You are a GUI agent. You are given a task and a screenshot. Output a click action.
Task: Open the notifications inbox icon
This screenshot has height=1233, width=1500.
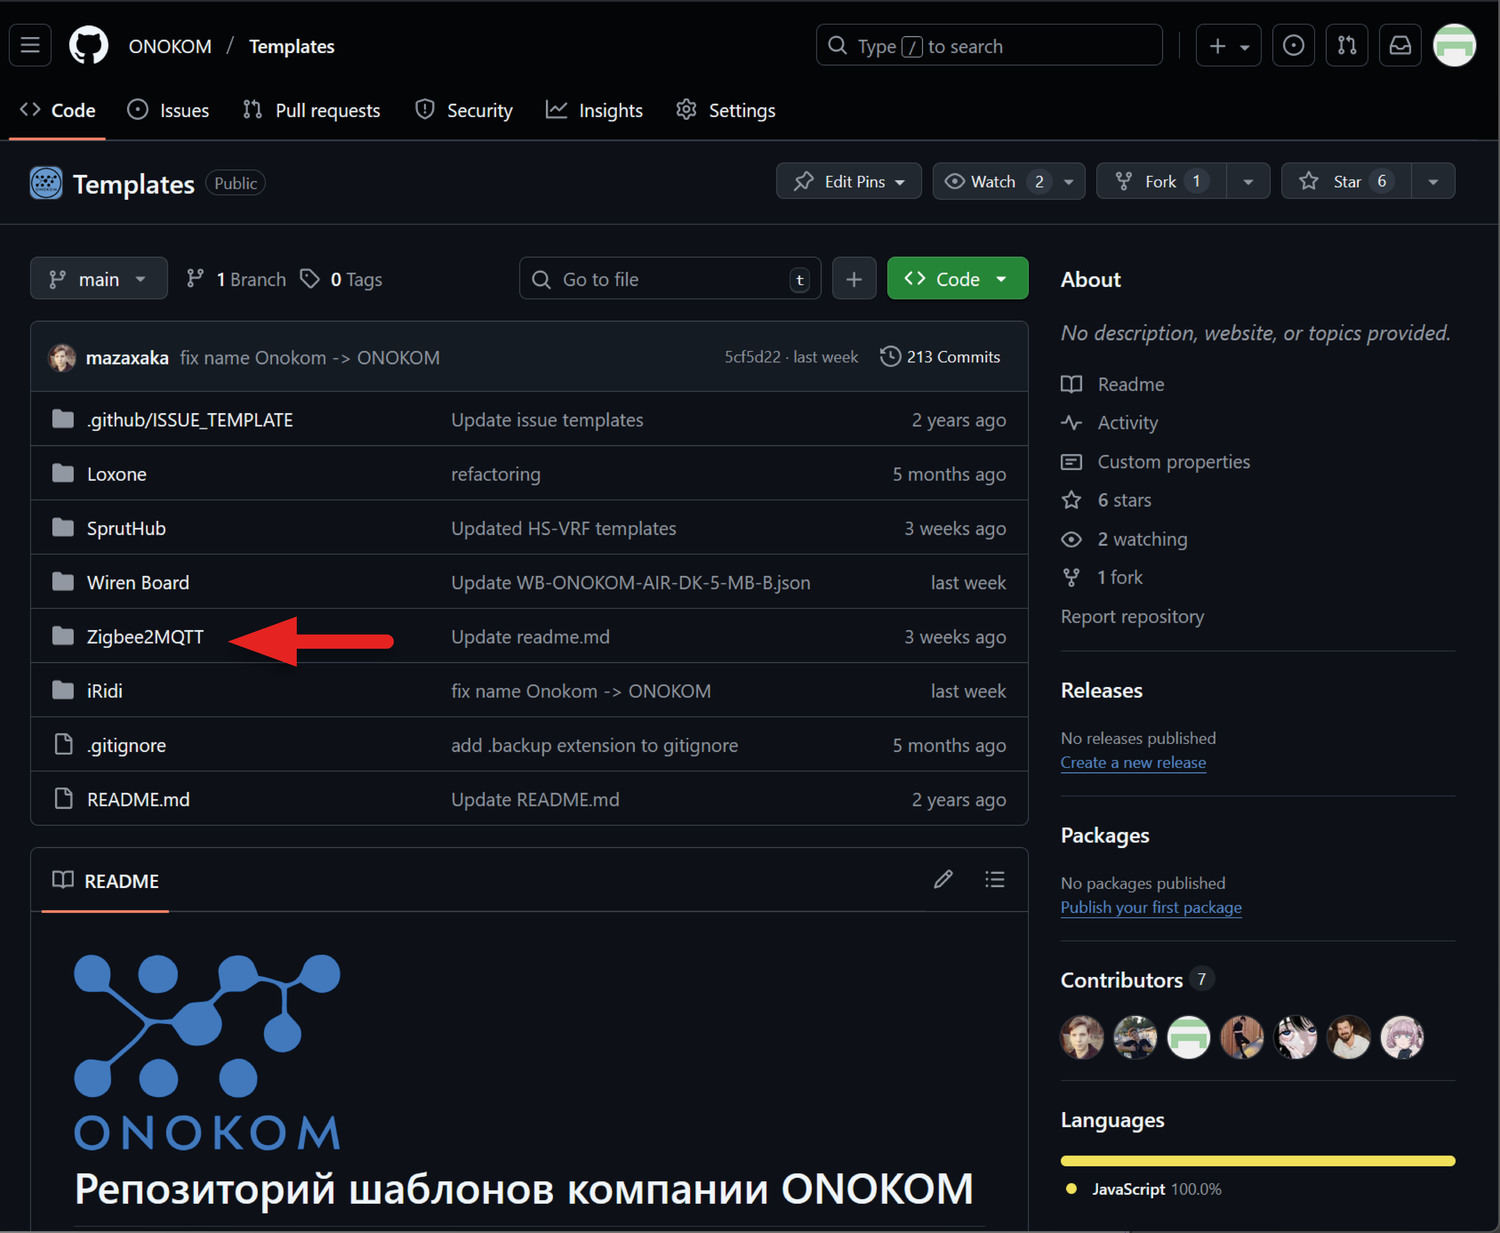pyautogui.click(x=1399, y=45)
